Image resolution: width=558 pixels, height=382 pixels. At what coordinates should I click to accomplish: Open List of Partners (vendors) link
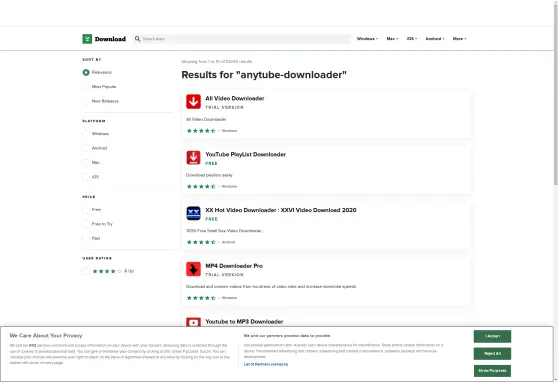266,364
